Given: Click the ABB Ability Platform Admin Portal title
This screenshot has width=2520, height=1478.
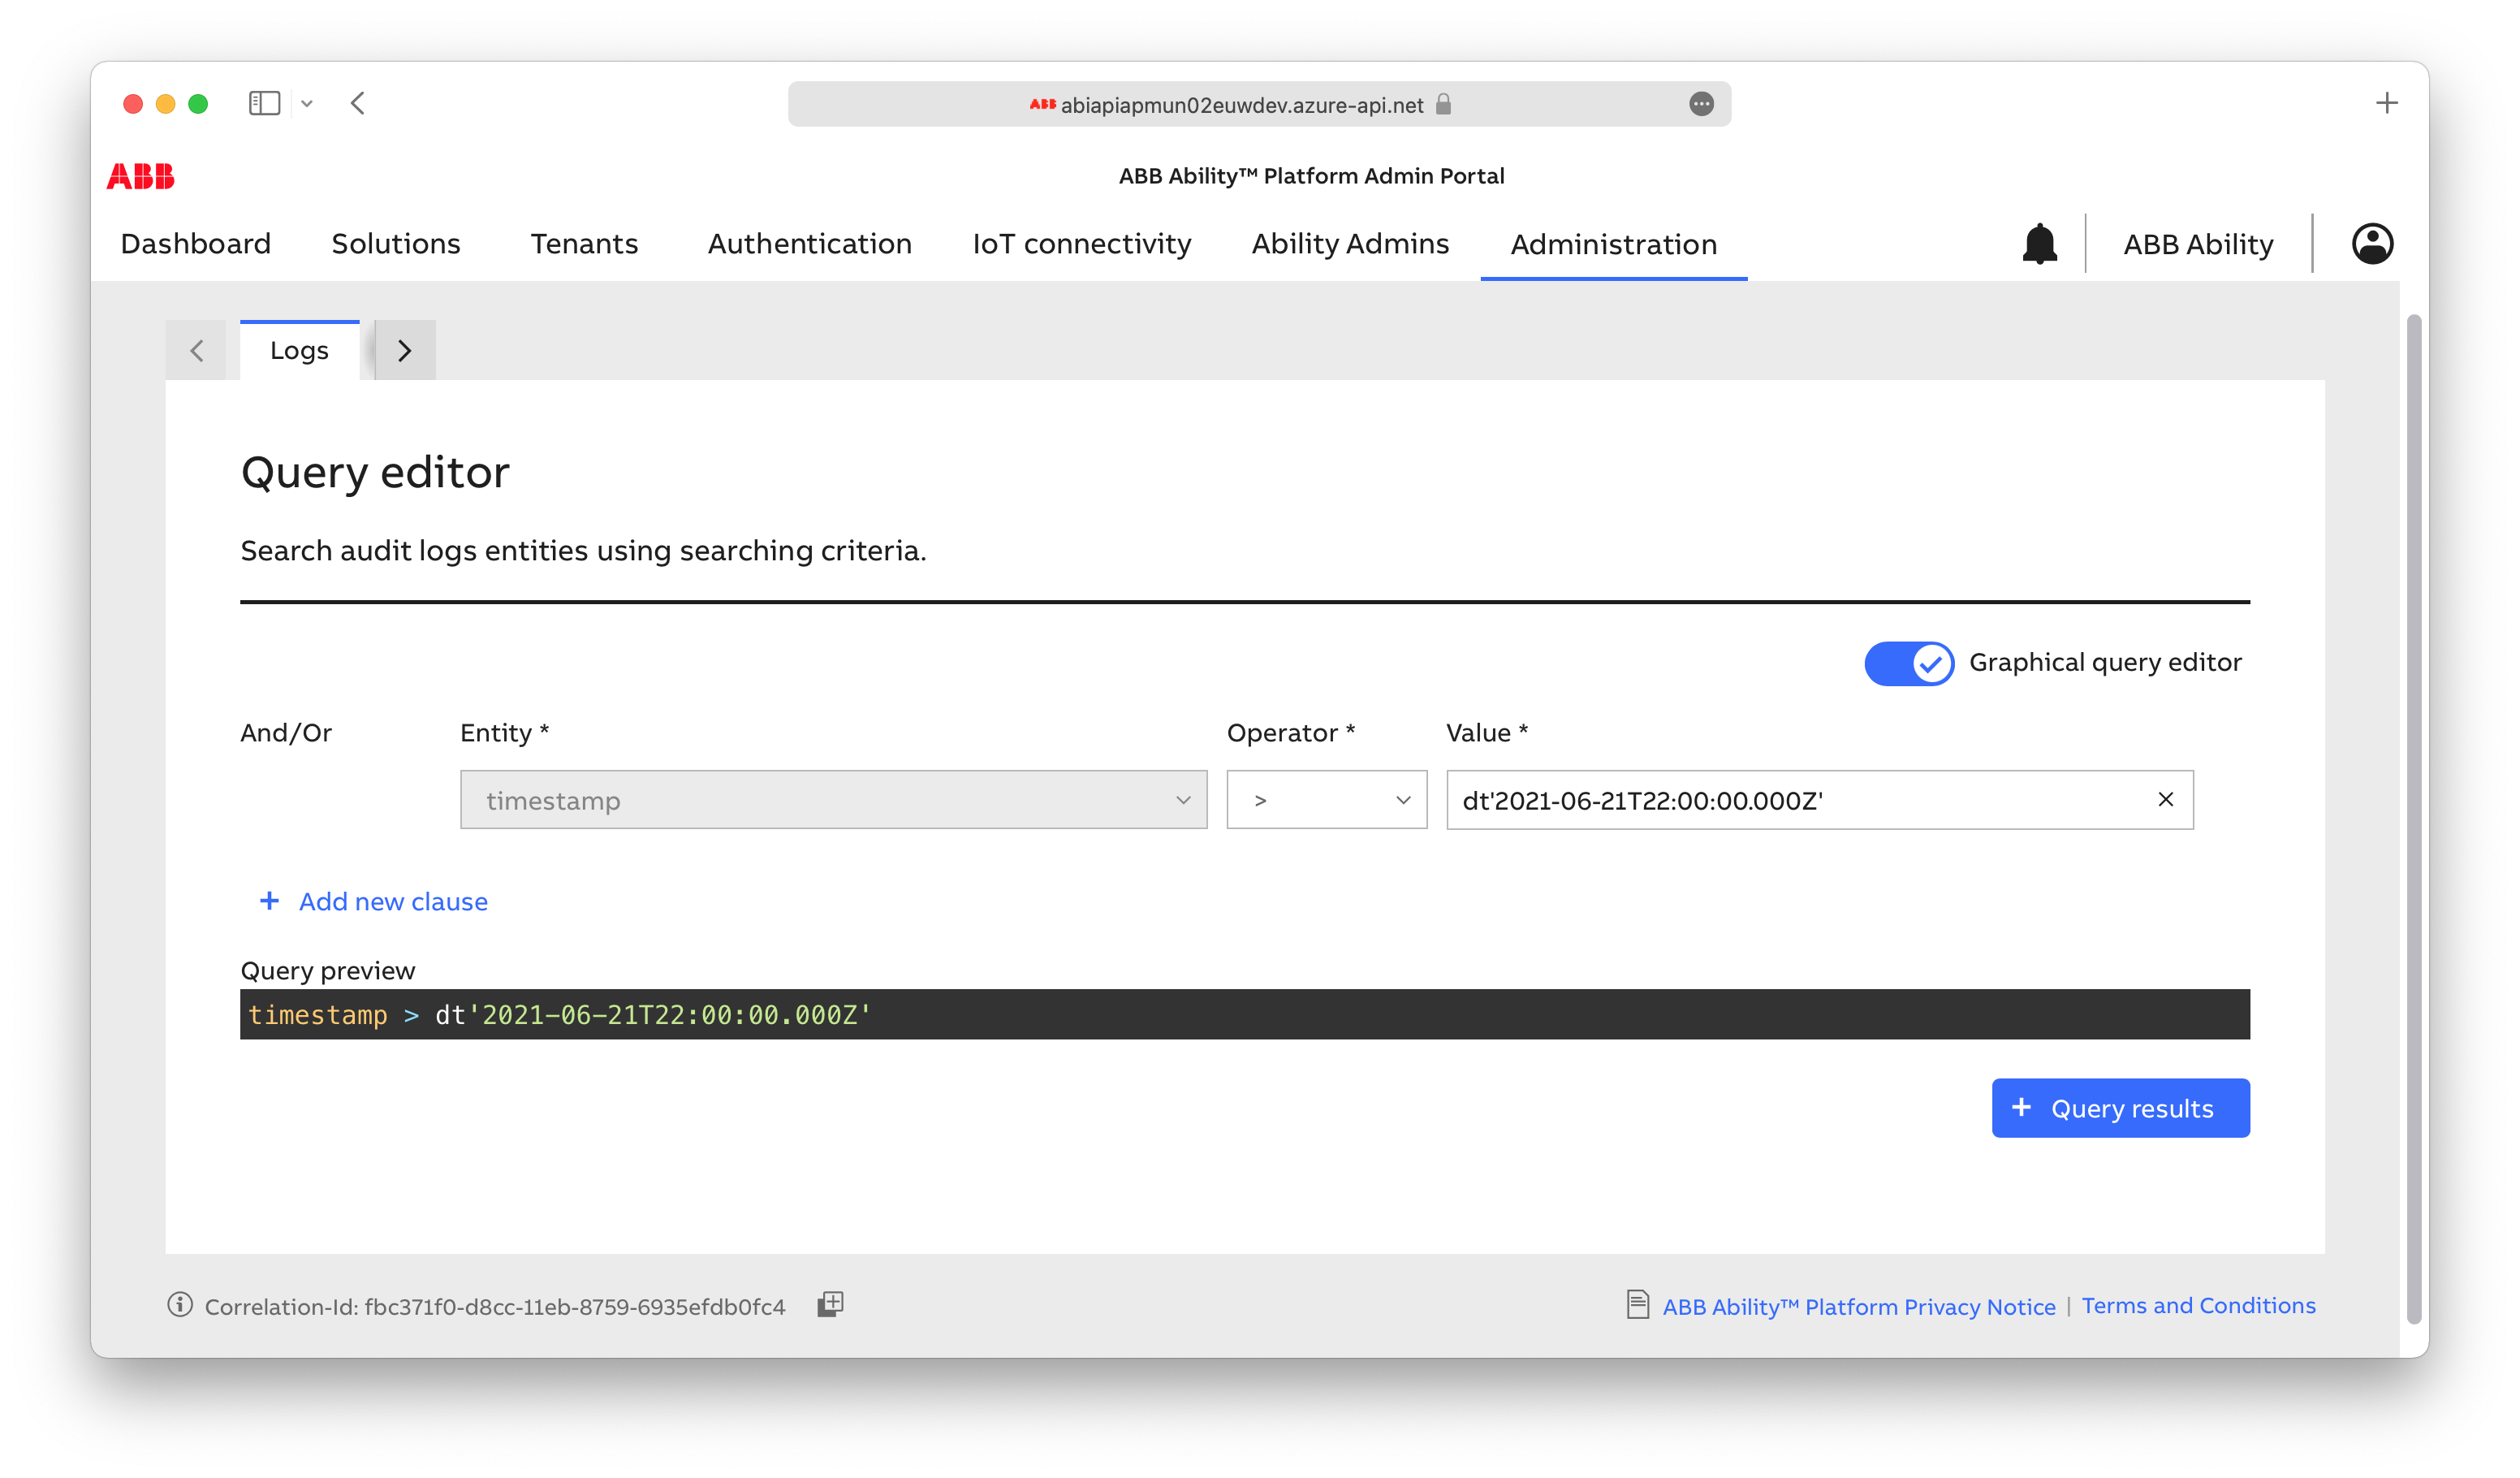Looking at the screenshot, I should [1311, 176].
